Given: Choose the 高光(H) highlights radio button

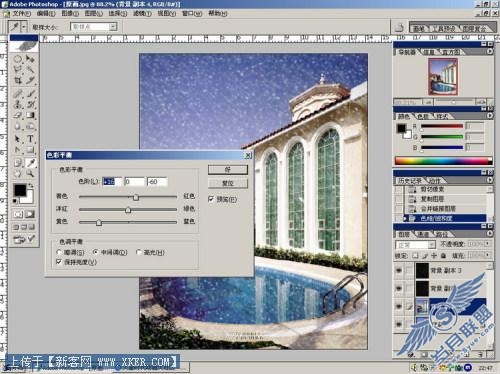Looking at the screenshot, I should click(x=139, y=252).
